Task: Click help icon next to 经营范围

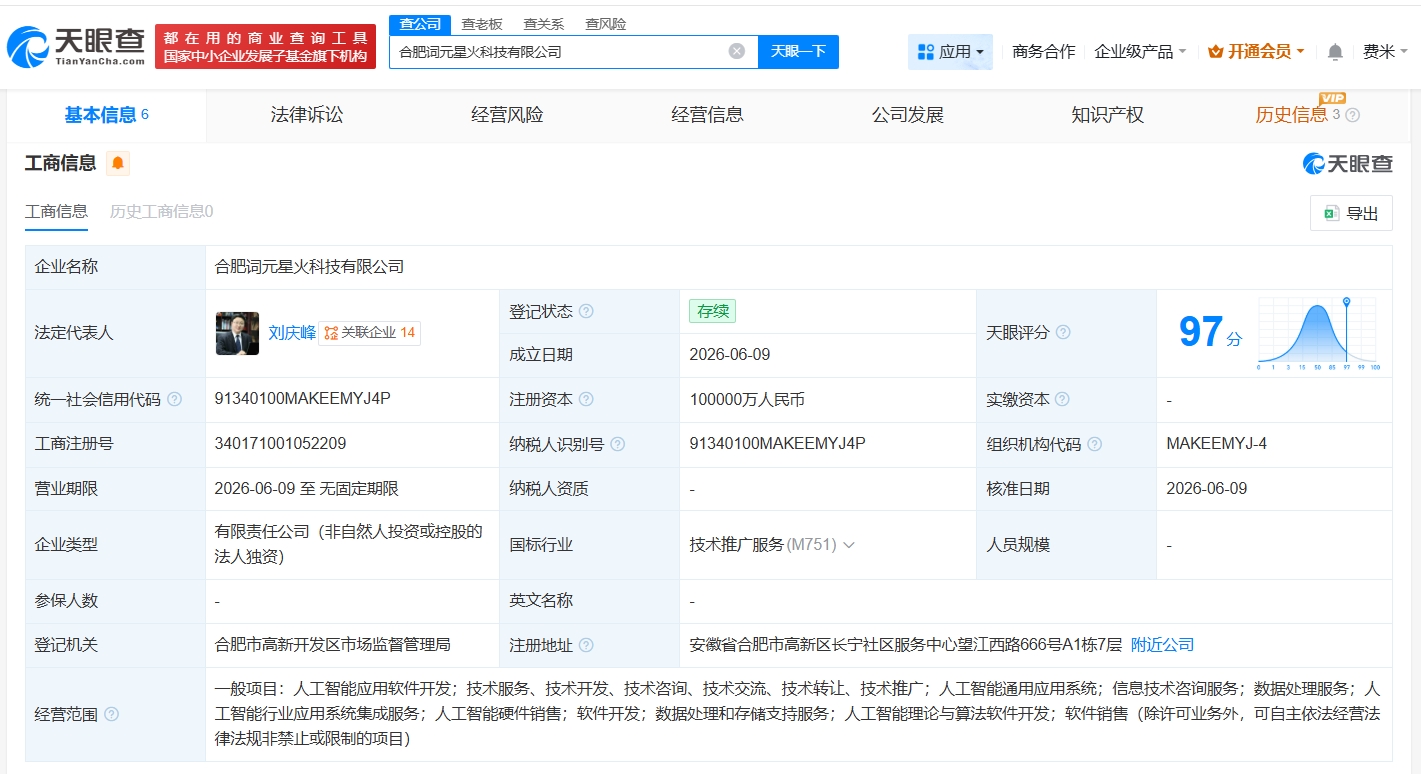Action: tap(111, 714)
